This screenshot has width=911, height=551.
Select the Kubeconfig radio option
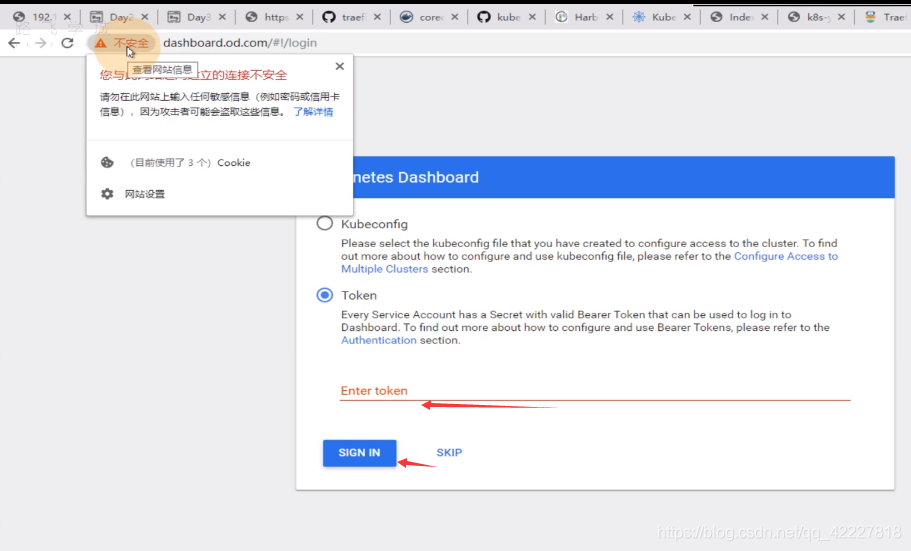click(325, 224)
